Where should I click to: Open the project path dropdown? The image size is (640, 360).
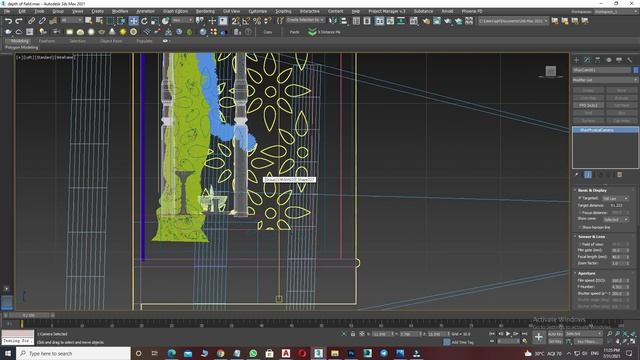[513, 21]
